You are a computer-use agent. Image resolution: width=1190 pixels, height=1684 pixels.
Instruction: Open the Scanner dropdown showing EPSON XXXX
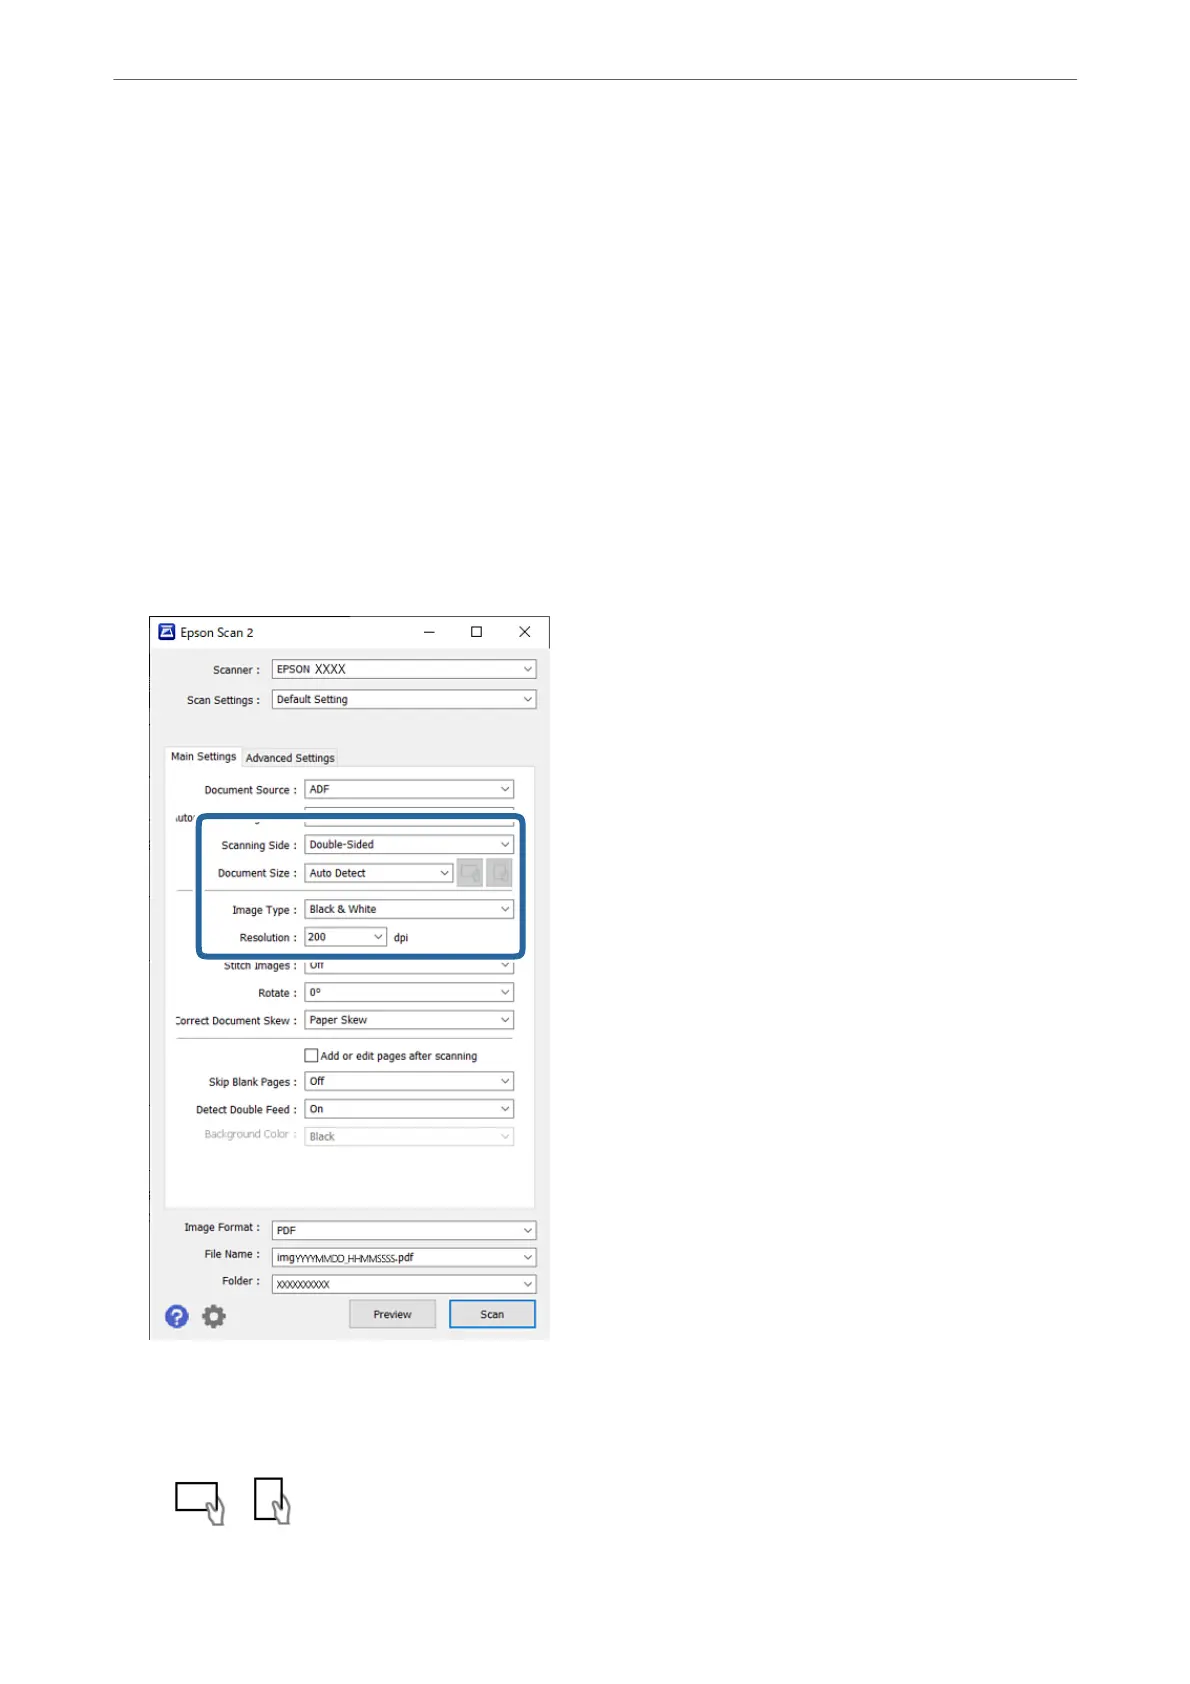point(404,669)
